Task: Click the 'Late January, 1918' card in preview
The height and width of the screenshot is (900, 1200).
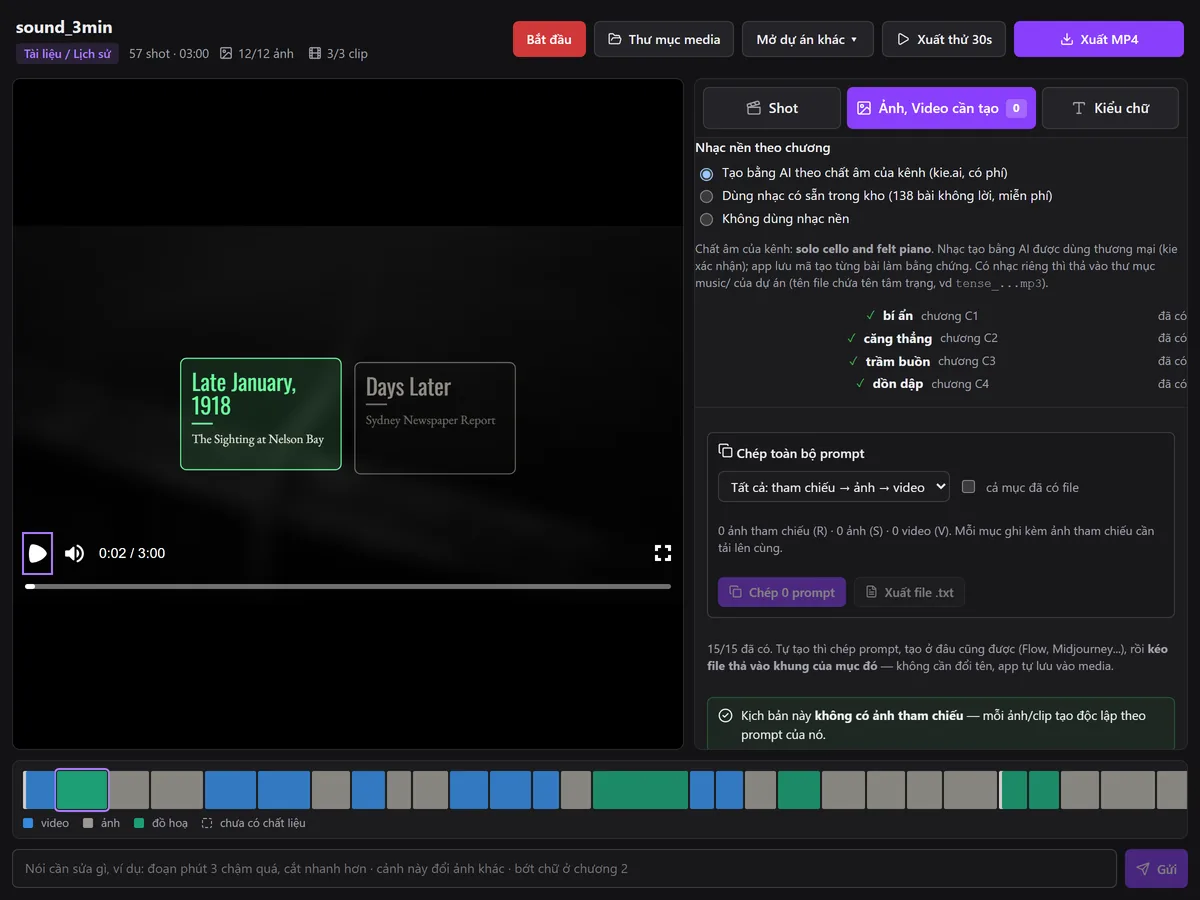Action: 261,414
